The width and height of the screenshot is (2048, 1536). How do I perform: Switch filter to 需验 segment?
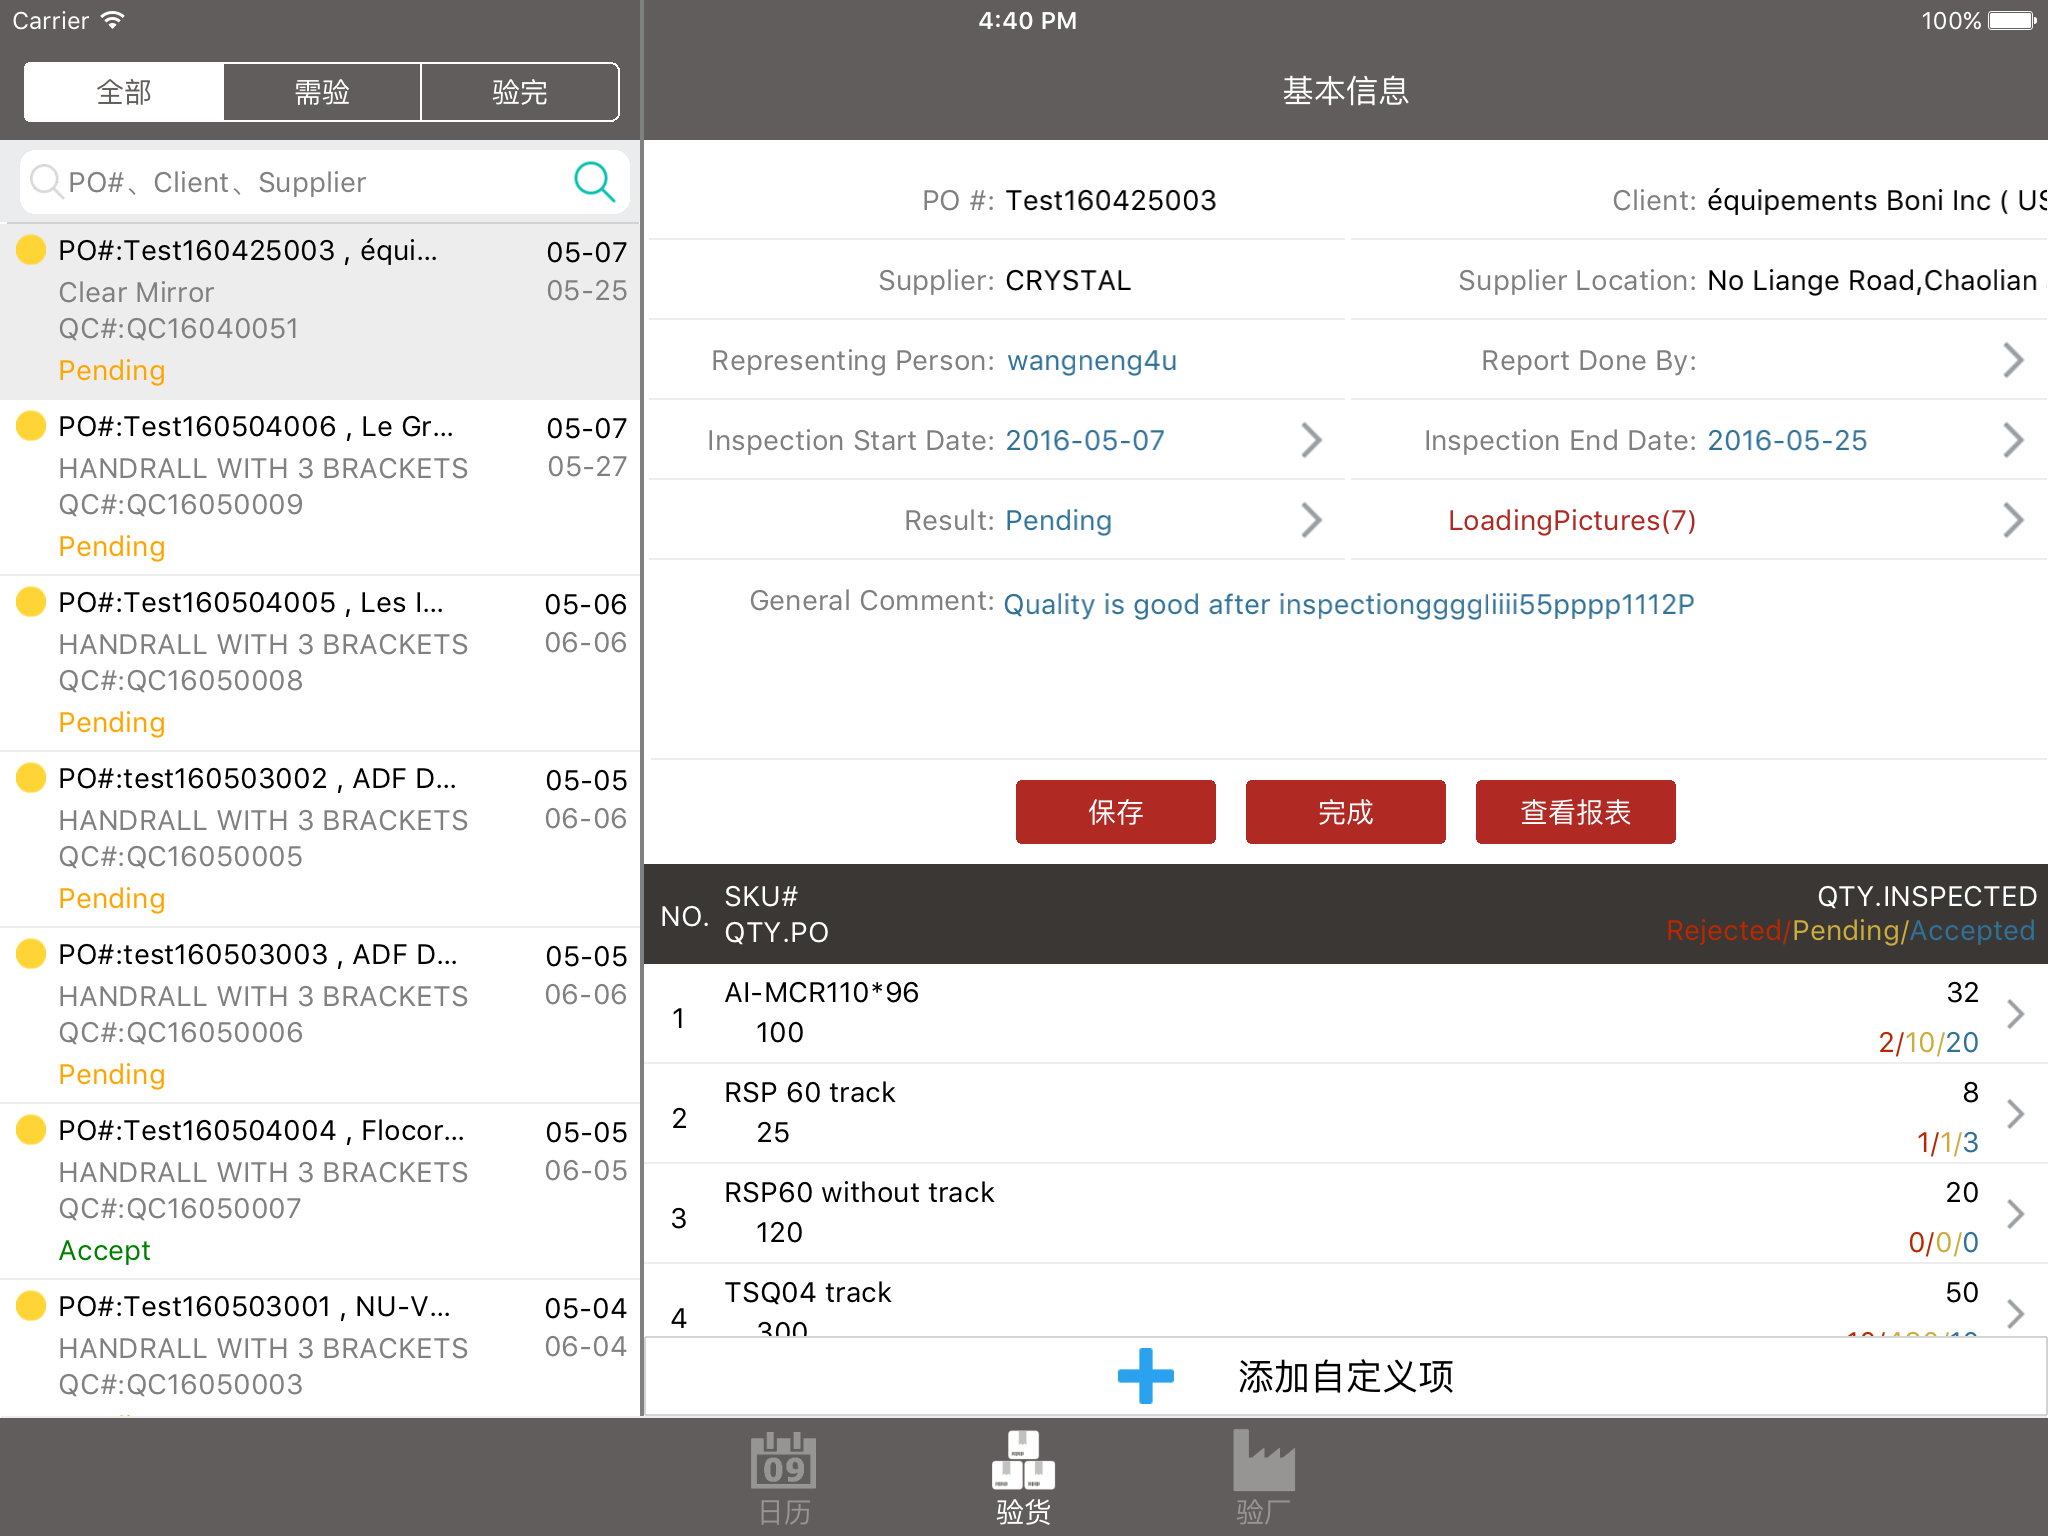[322, 92]
